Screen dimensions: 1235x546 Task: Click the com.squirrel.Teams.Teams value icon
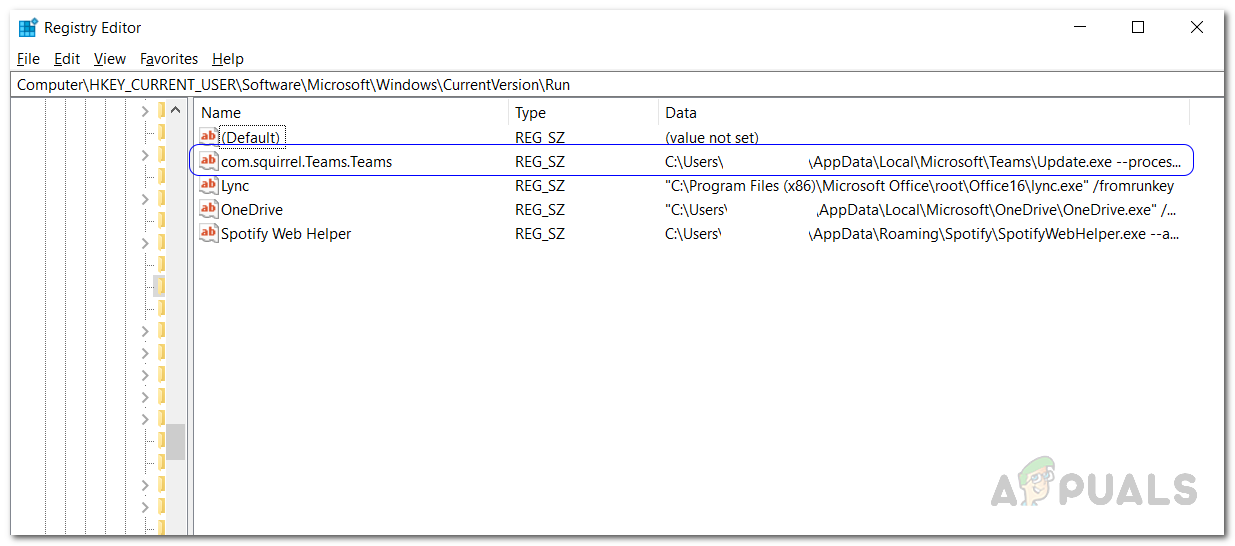click(208, 161)
